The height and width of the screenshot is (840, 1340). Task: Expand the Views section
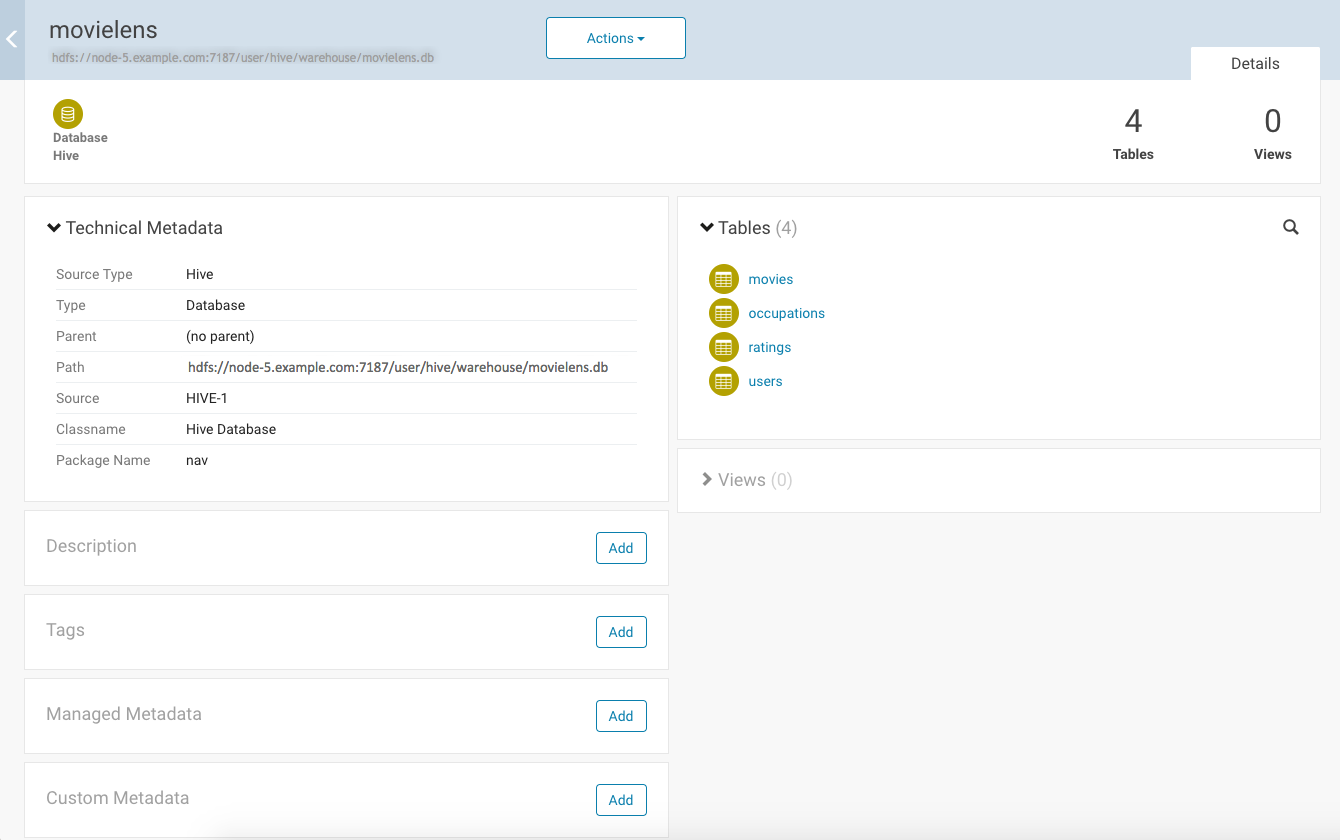(707, 480)
